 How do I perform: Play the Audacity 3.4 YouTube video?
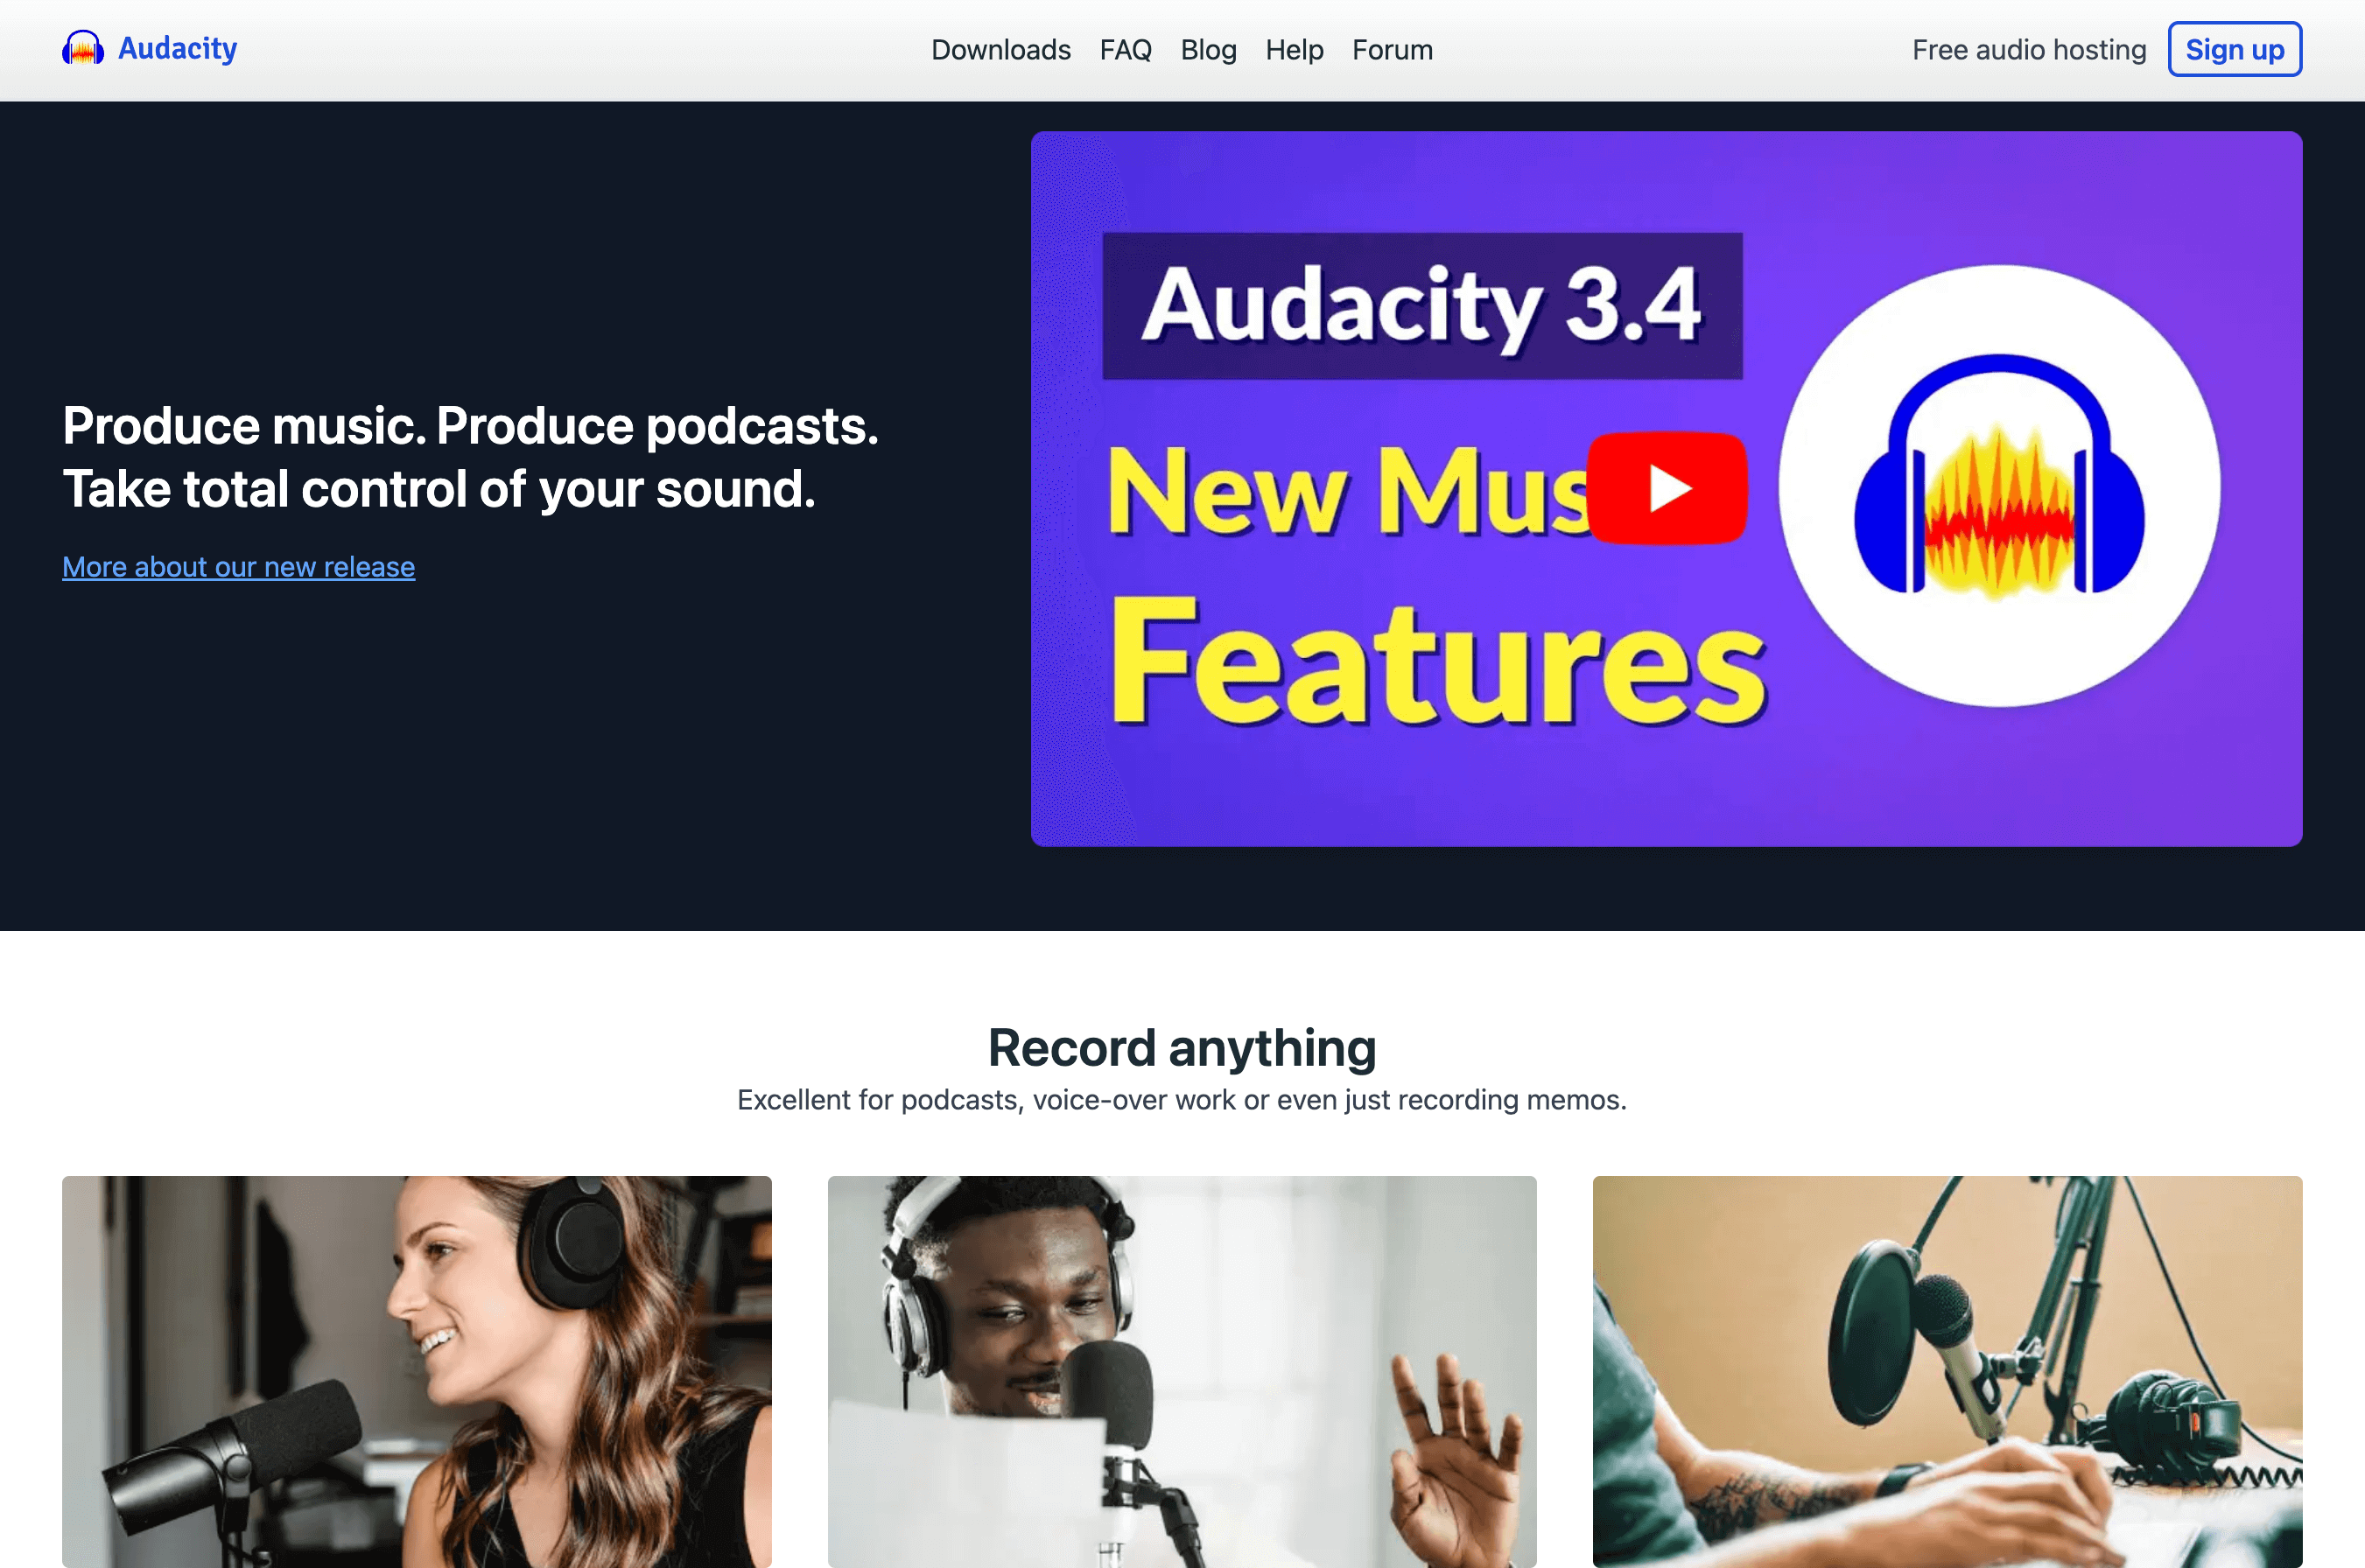tap(1667, 488)
